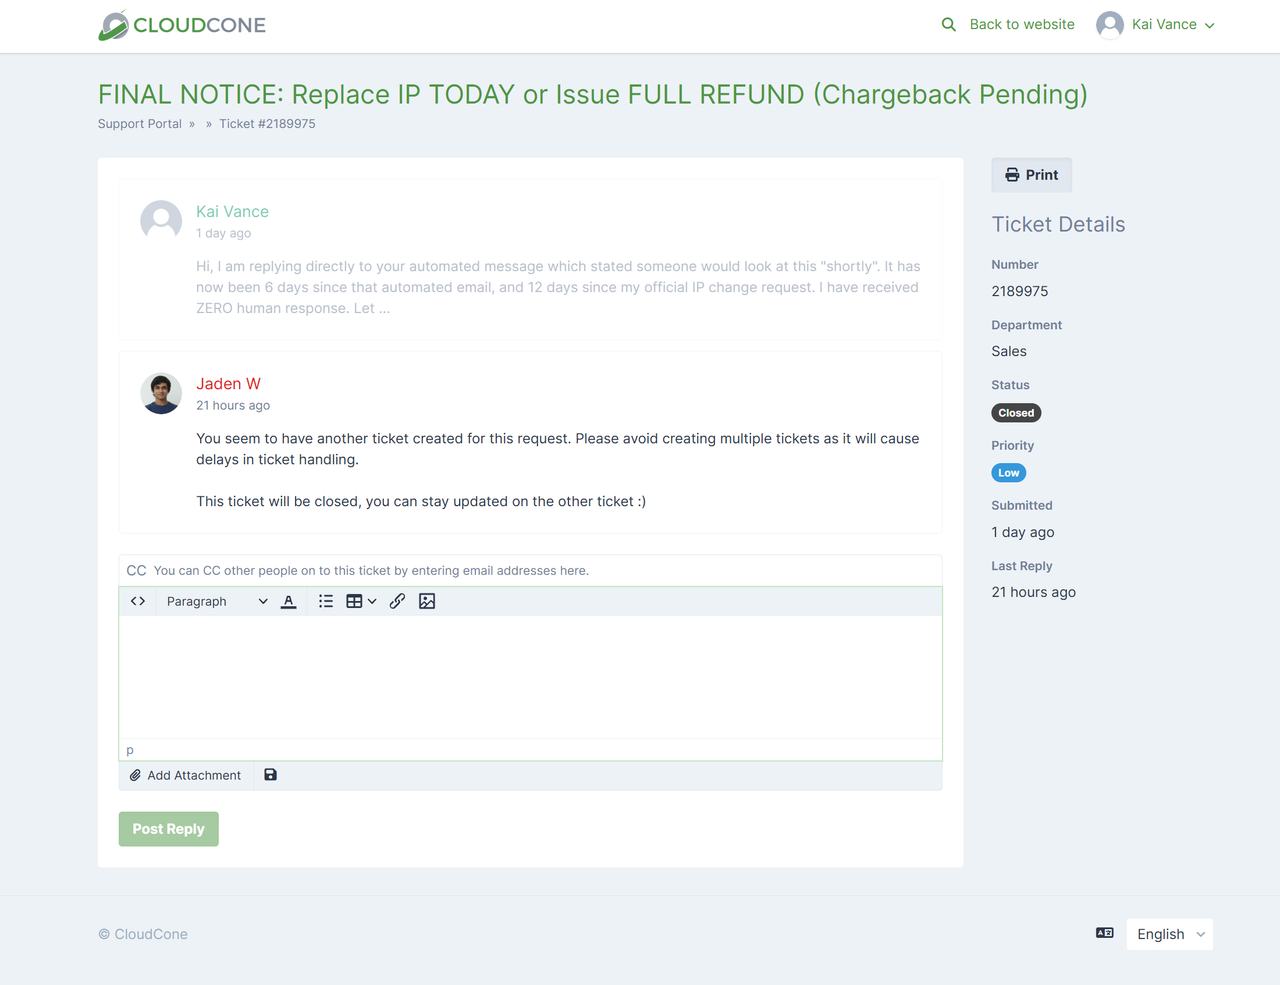This screenshot has height=985, width=1280.
Task: Click the save draft disk icon
Action: pyautogui.click(x=270, y=775)
